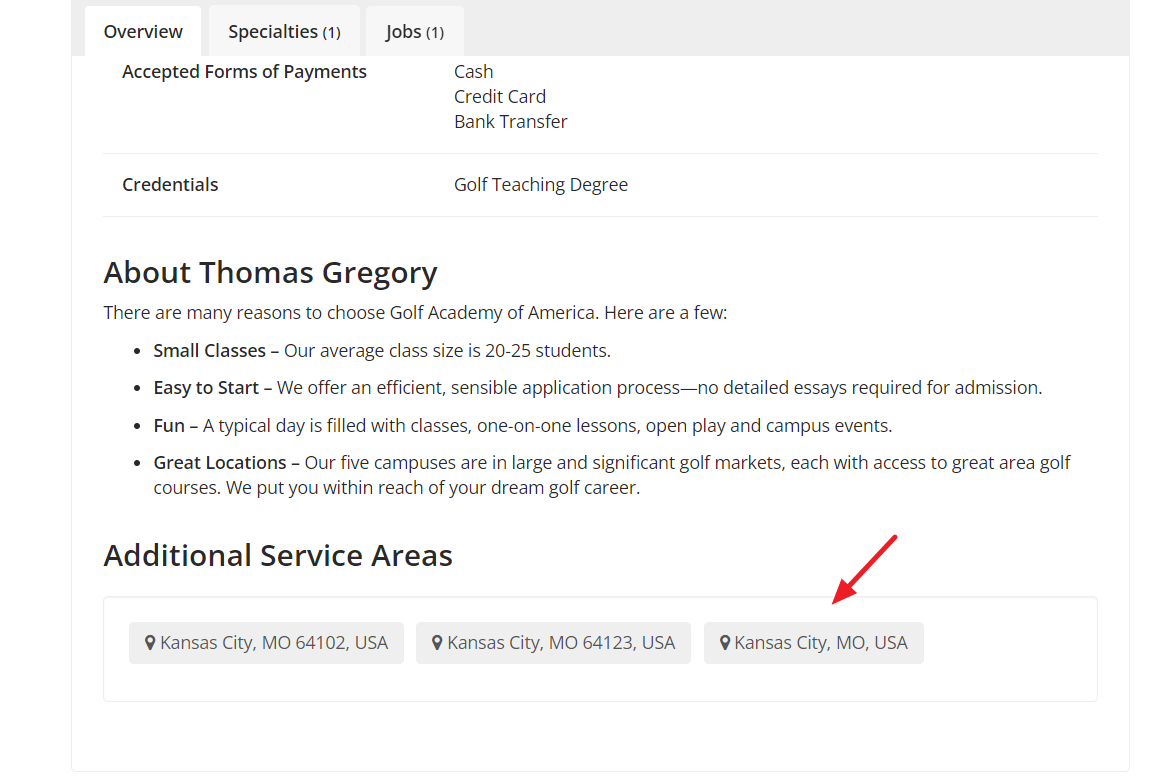The image size is (1153, 780).
Task: Select the Additional Service Areas heading
Action: tap(278, 555)
